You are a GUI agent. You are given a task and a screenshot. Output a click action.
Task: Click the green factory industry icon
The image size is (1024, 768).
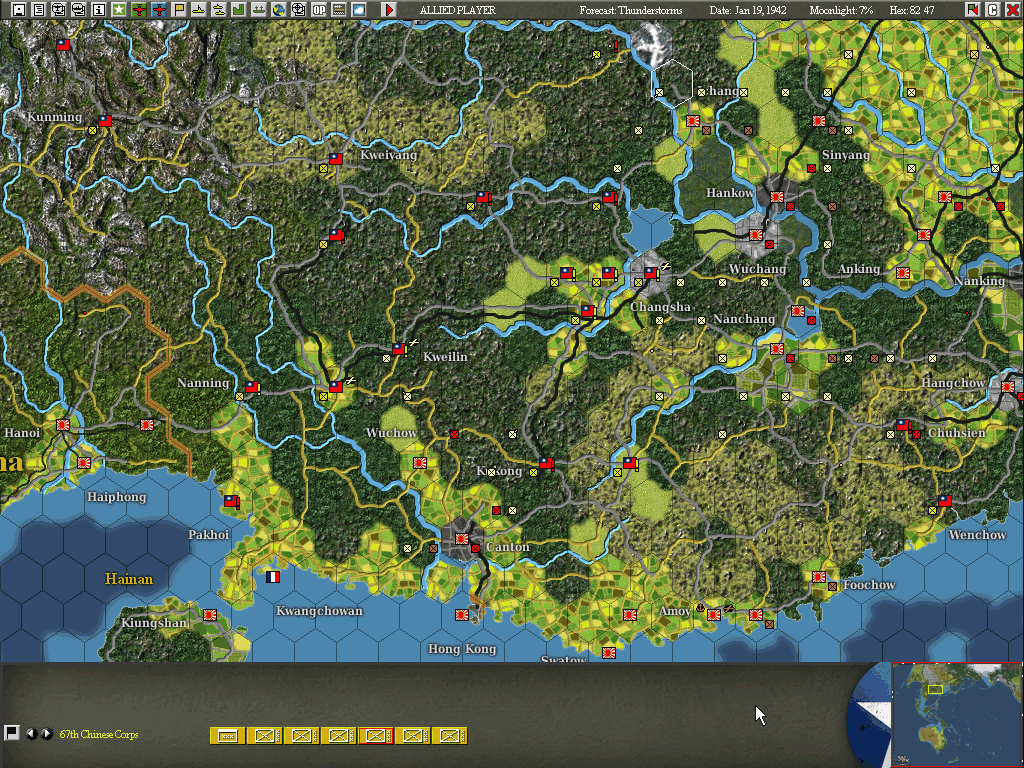pos(239,10)
